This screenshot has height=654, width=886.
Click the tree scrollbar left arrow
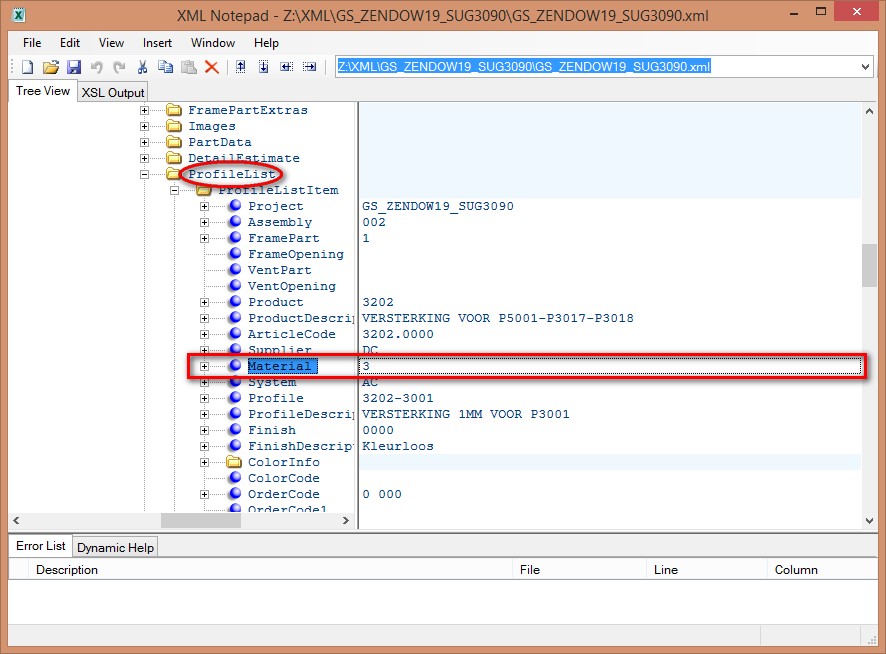click(x=16, y=520)
